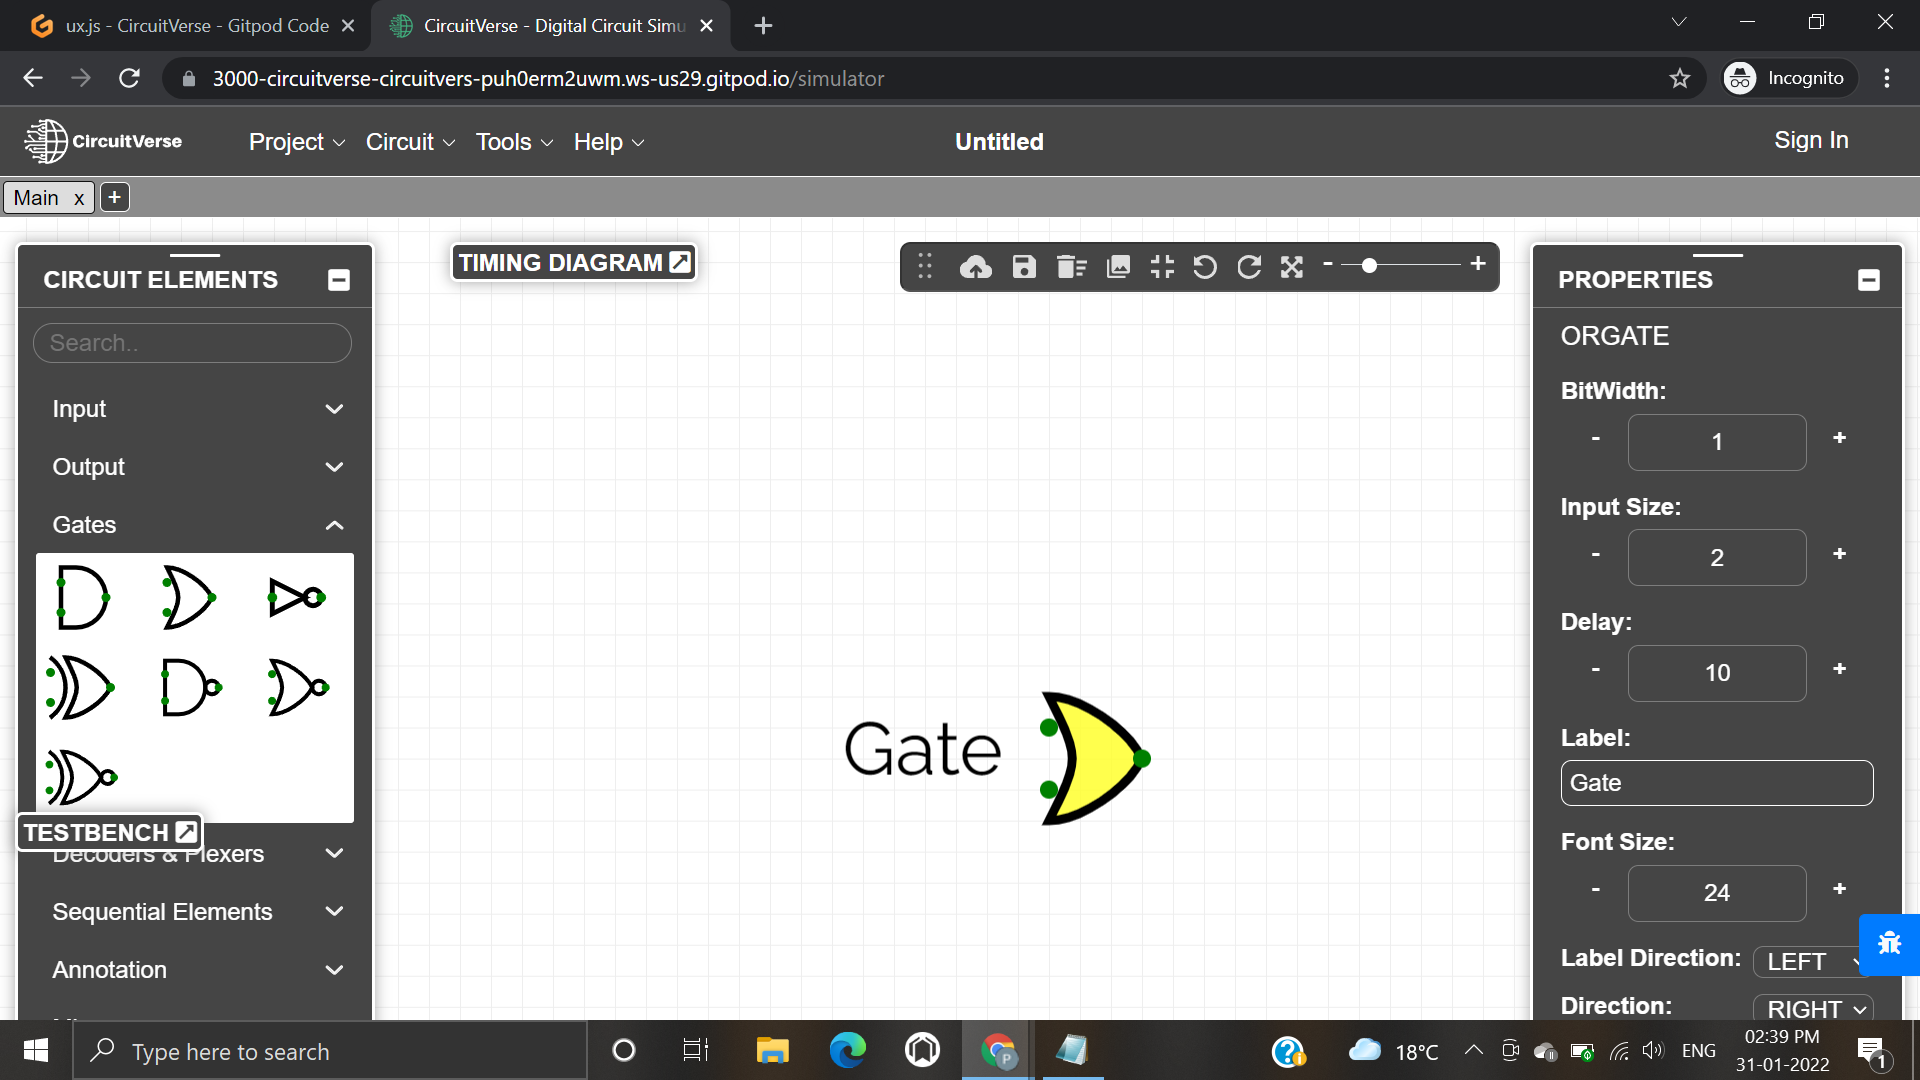Select the XNOR gate element
This screenshot has width=1920, height=1080.
(x=83, y=777)
